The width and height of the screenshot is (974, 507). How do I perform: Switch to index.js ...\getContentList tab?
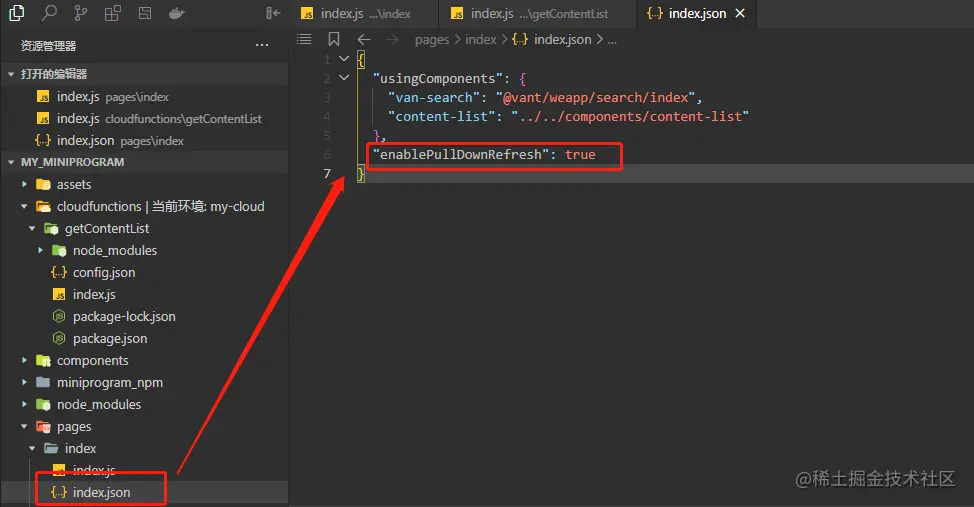537,14
